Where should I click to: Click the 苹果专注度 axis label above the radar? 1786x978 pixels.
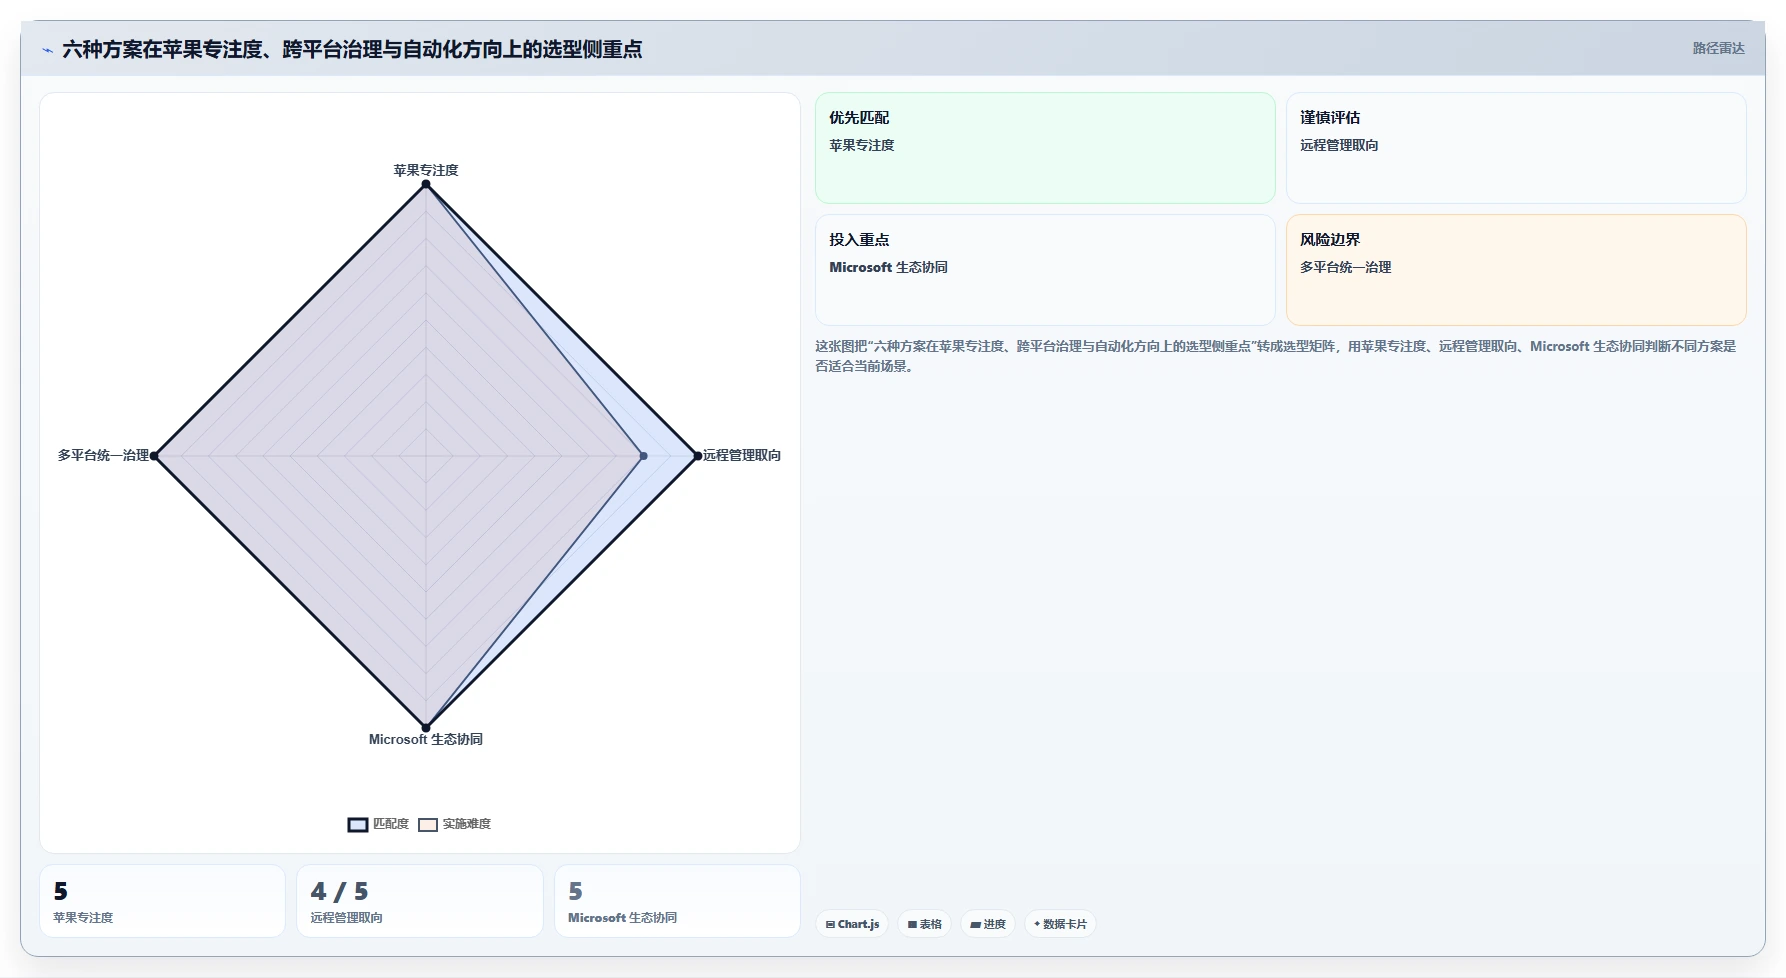[426, 170]
